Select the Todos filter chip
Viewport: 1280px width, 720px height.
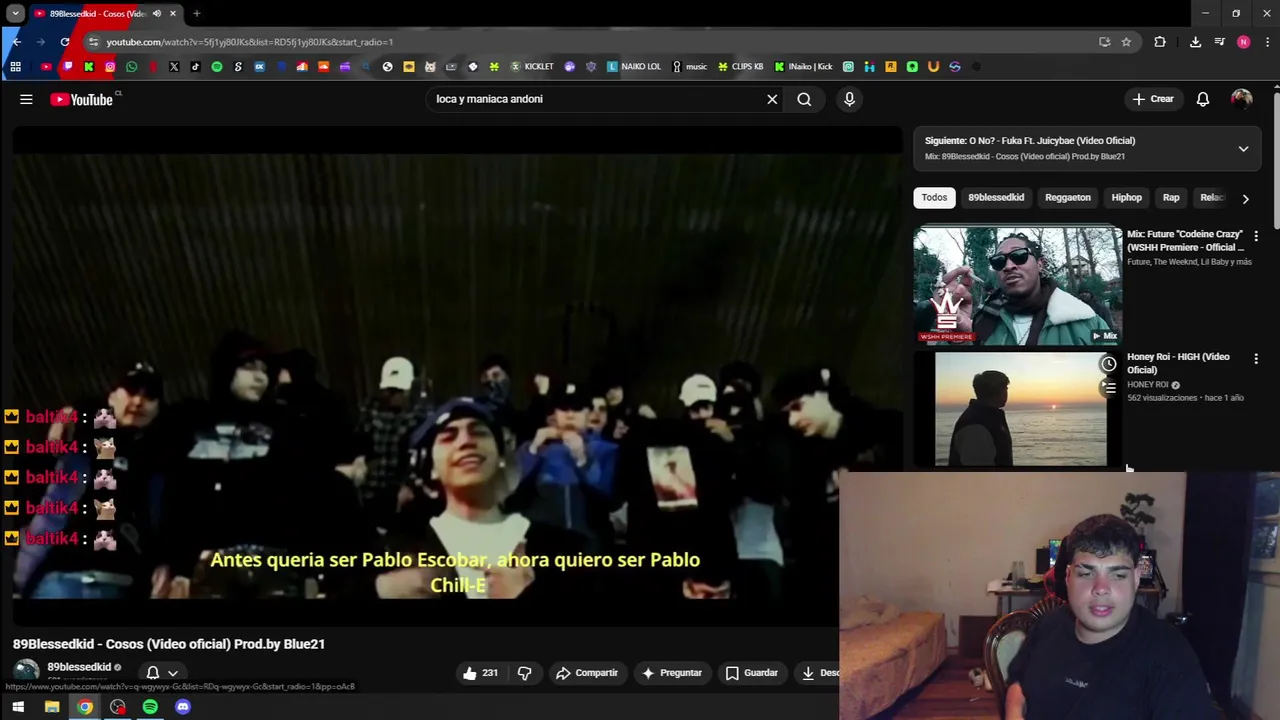pos(934,197)
